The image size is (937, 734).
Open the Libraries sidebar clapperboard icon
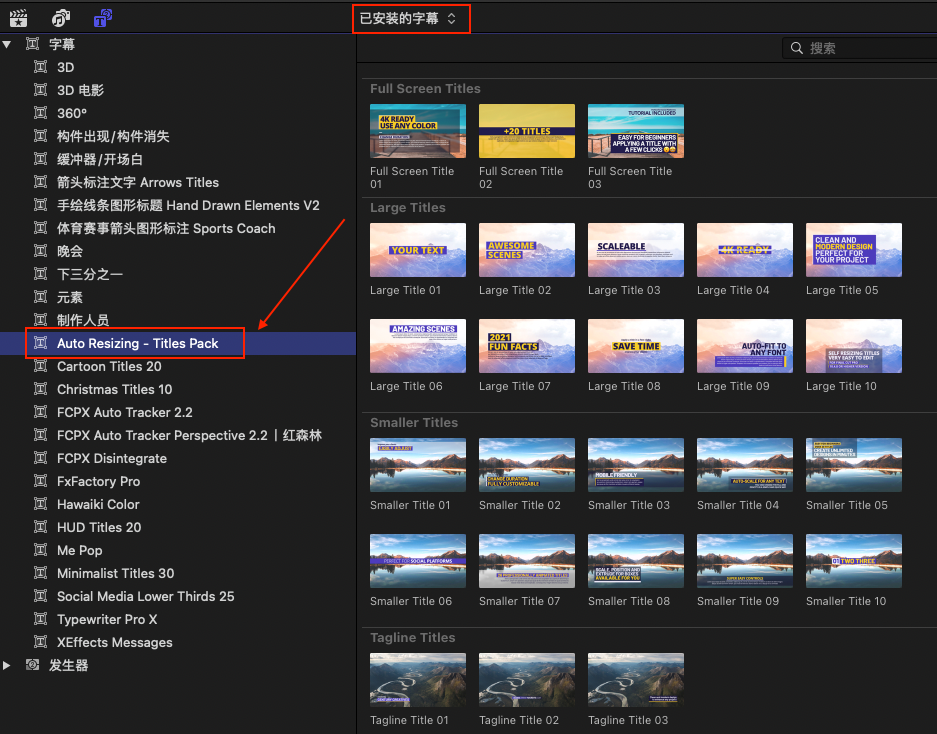(19, 19)
